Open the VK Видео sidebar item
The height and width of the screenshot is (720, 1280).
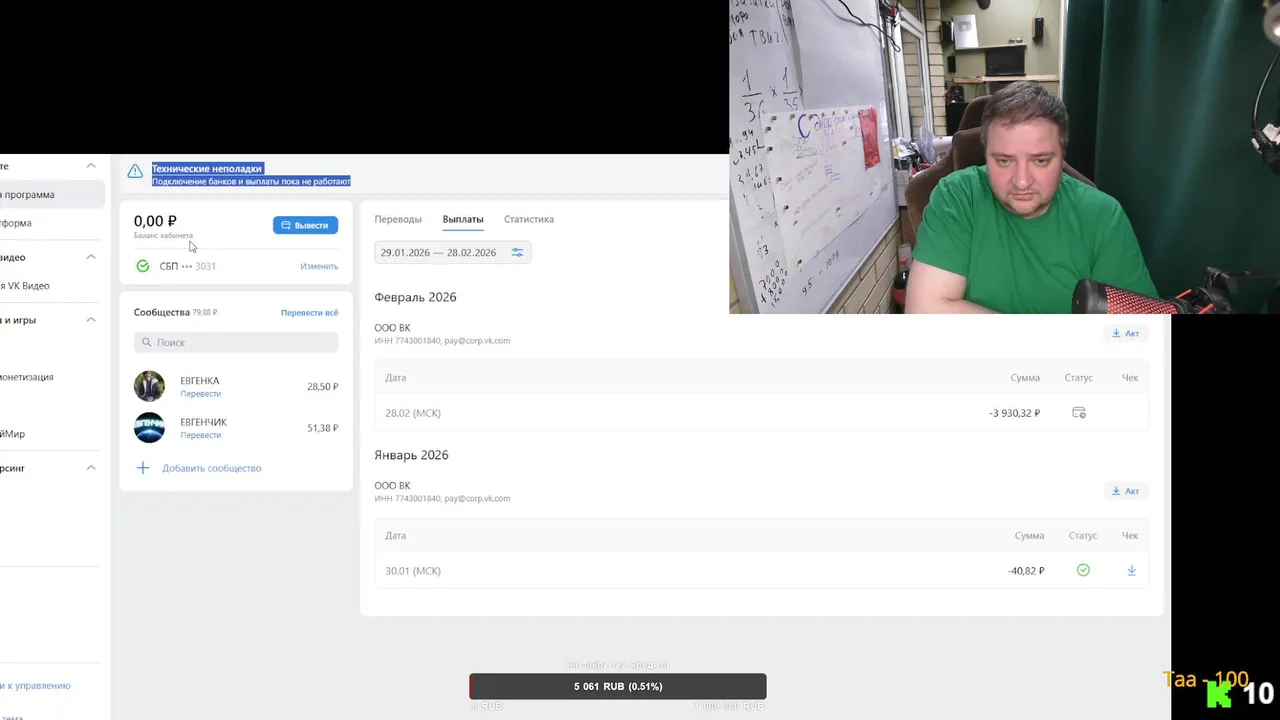(x=25, y=286)
